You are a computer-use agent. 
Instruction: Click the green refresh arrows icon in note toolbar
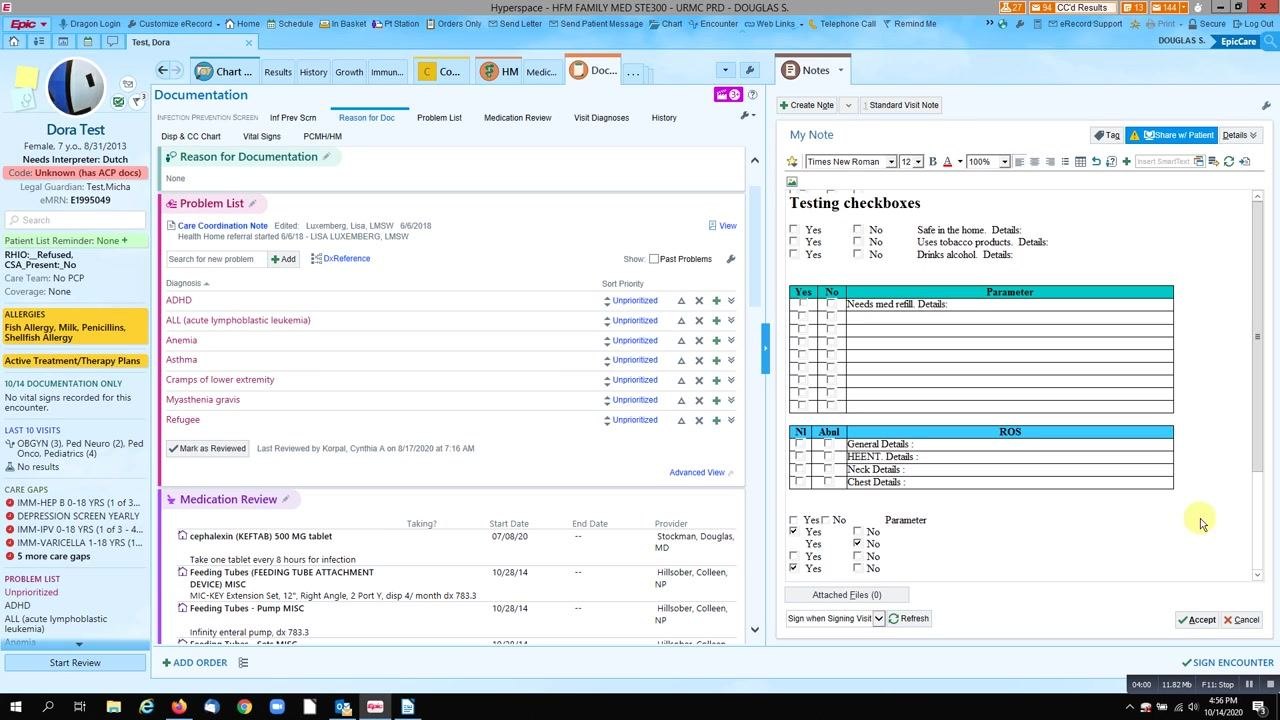pyautogui.click(x=1229, y=162)
